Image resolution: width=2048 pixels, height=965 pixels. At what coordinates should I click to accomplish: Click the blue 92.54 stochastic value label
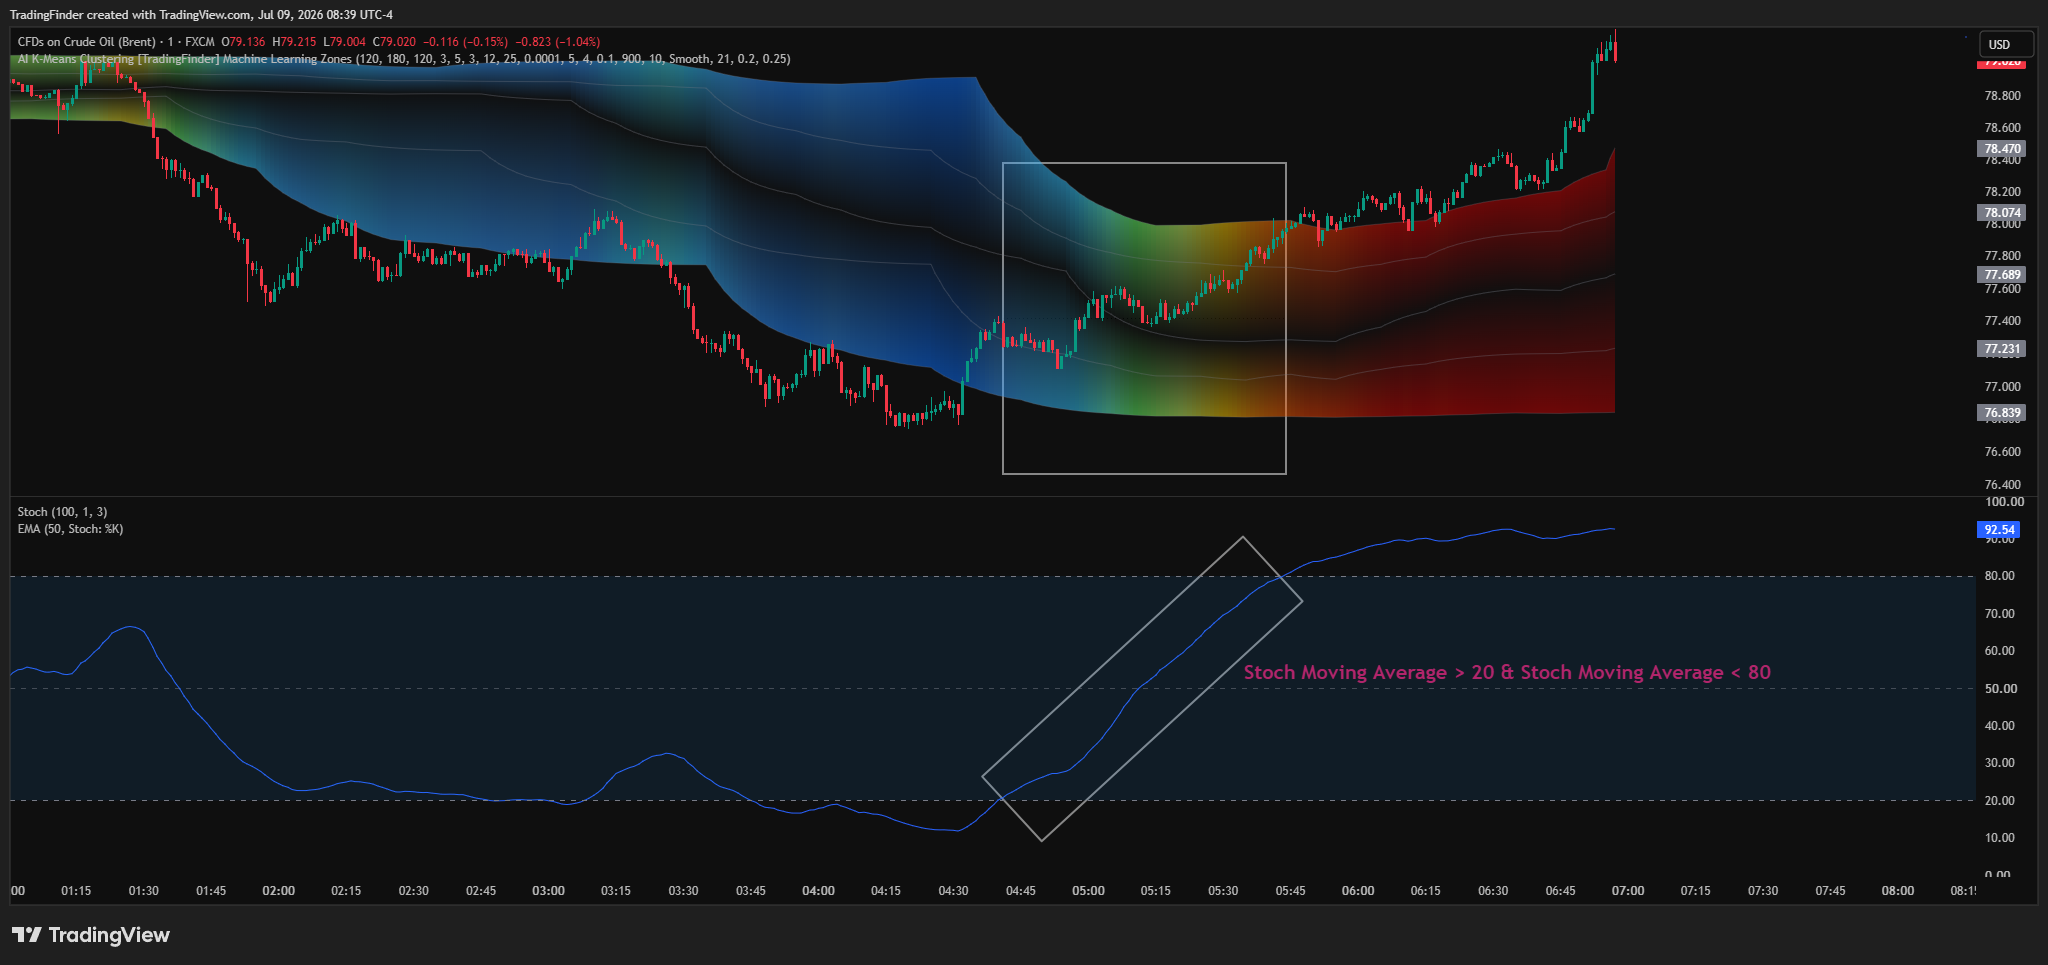tap(1999, 530)
